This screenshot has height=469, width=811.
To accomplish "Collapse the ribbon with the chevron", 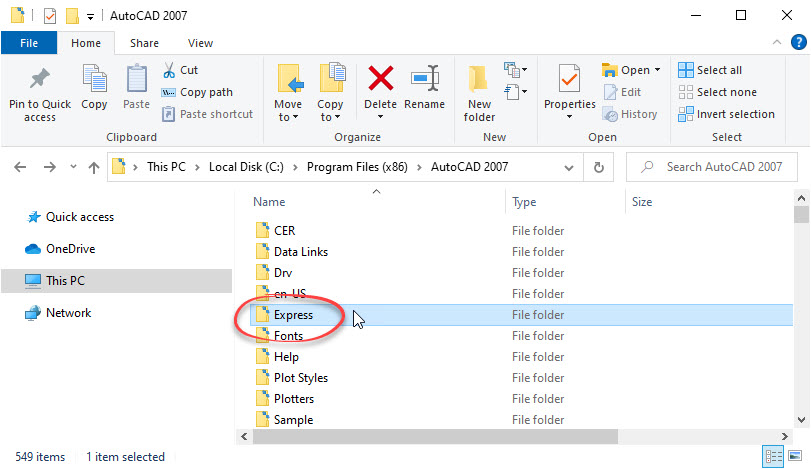I will pyautogui.click(x=777, y=42).
